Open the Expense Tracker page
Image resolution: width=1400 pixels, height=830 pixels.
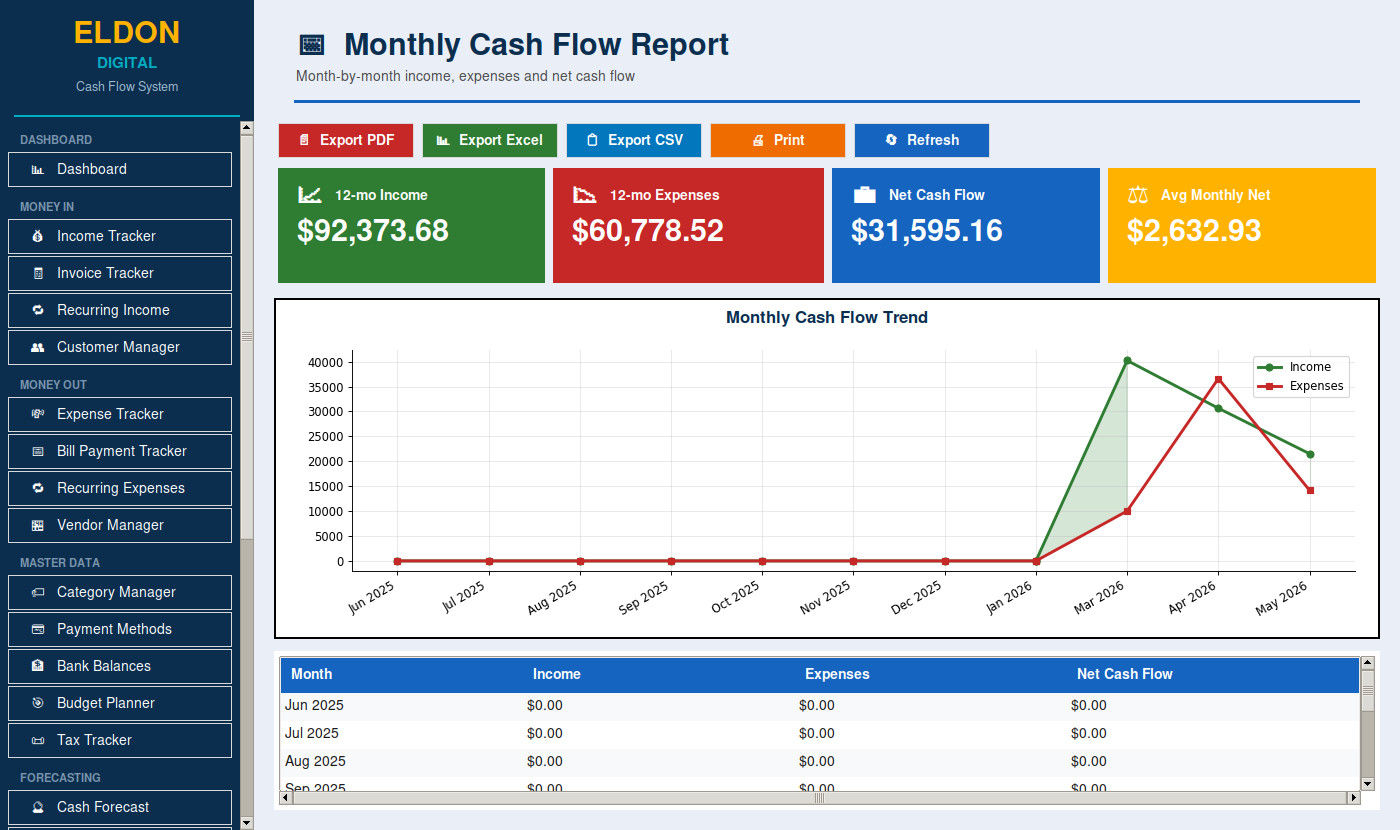coord(120,414)
